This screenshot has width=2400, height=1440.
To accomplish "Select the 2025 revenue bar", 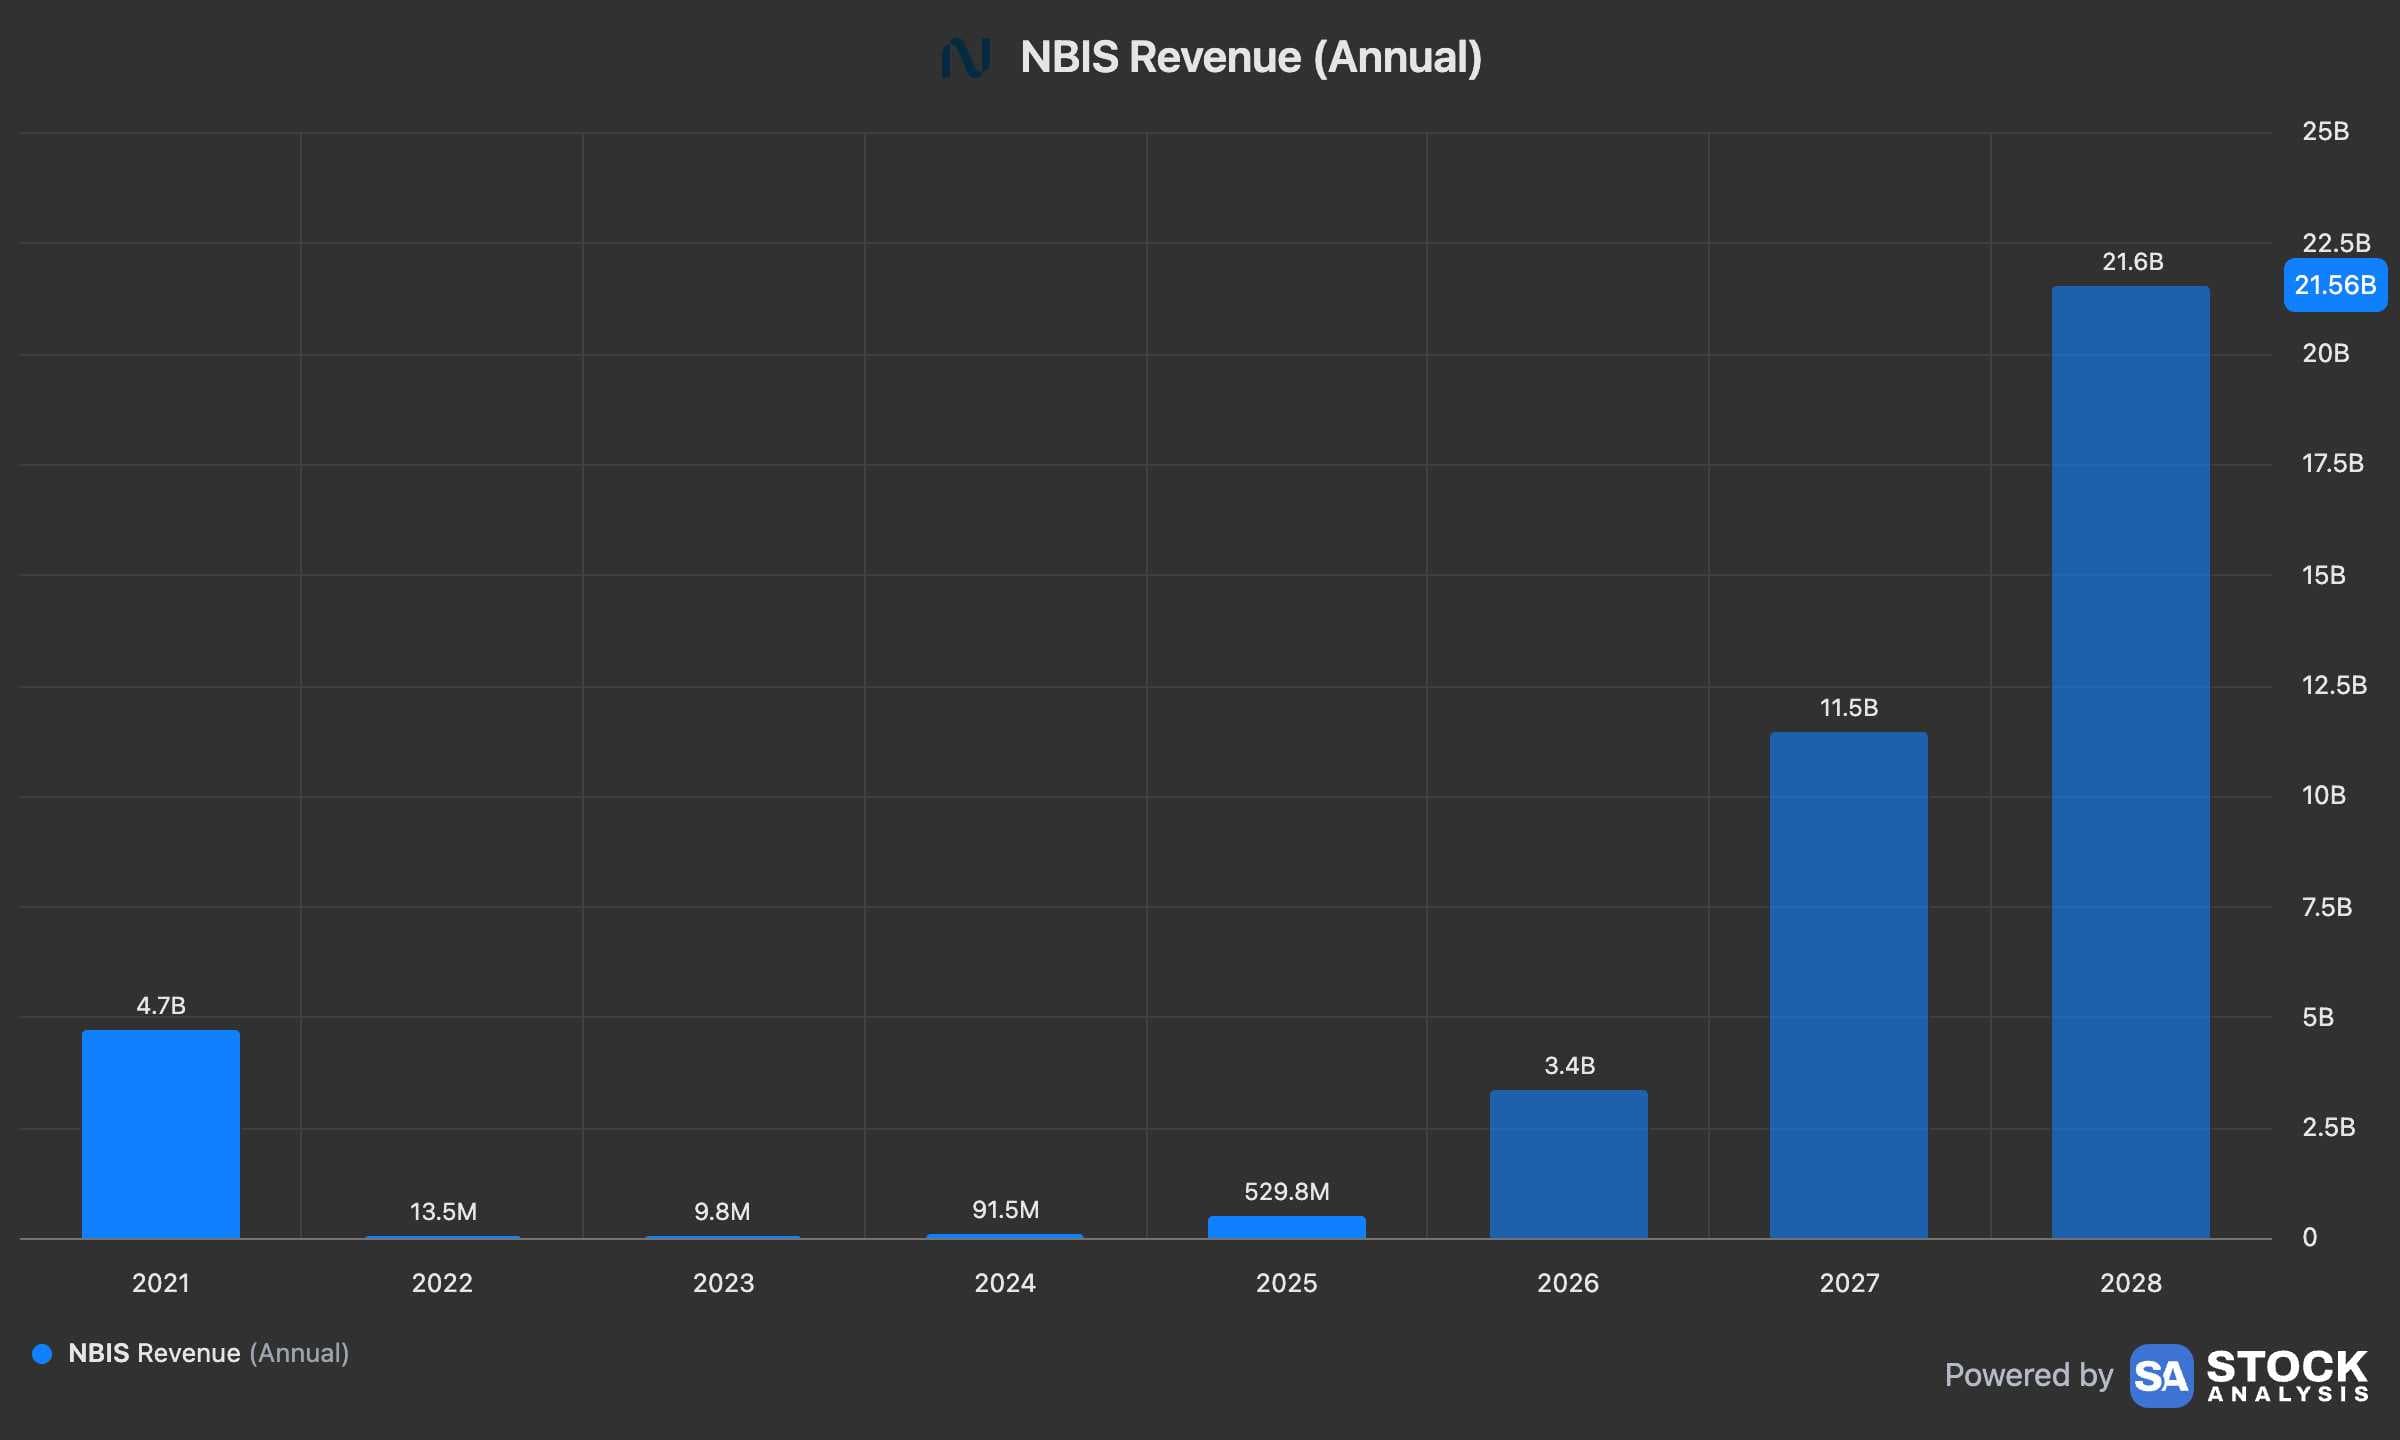I will [1287, 1227].
